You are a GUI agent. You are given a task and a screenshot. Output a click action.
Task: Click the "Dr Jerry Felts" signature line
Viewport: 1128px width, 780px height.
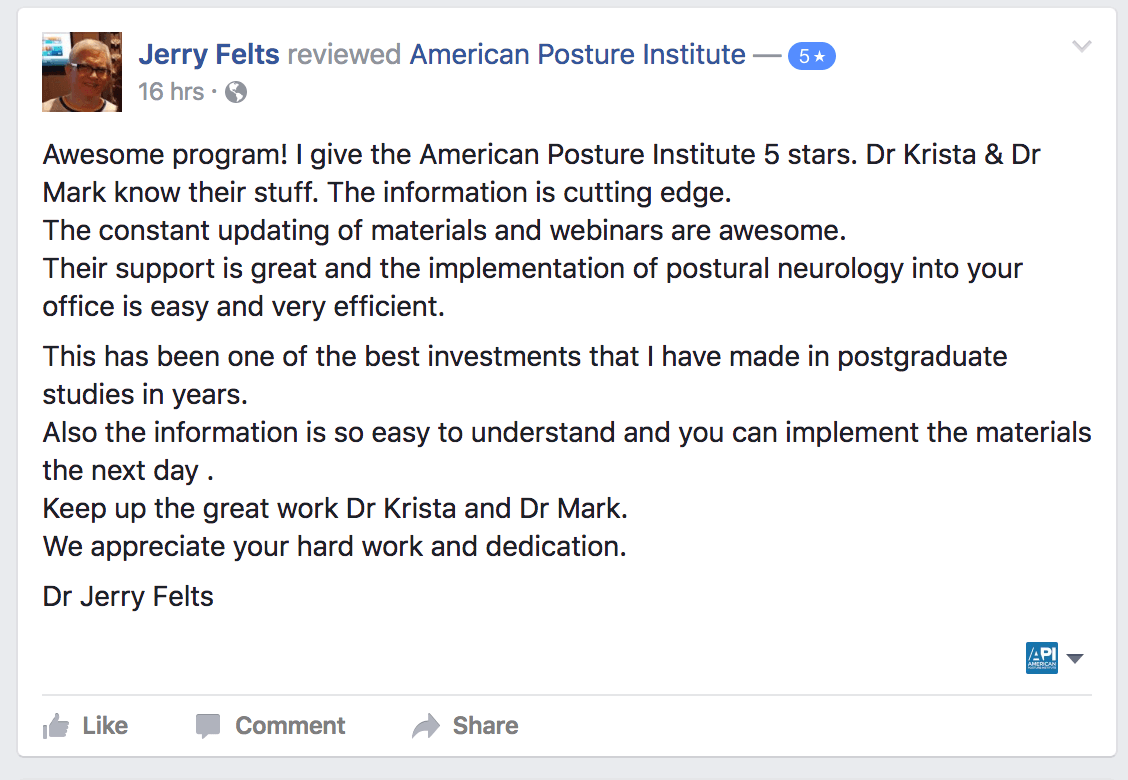pyautogui.click(x=128, y=598)
